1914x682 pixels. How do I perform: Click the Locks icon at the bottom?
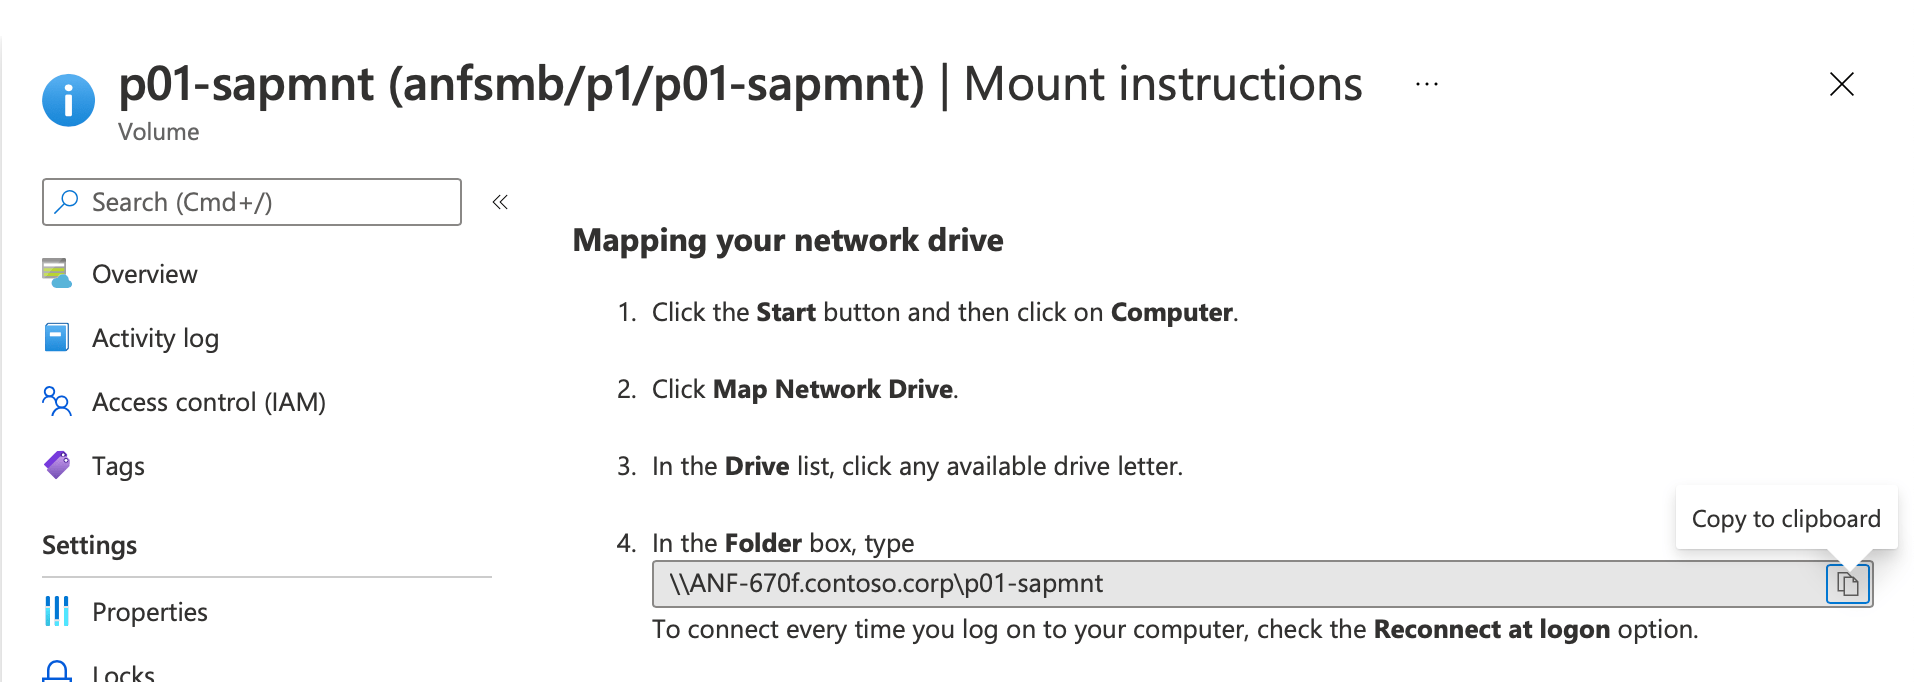(x=57, y=672)
